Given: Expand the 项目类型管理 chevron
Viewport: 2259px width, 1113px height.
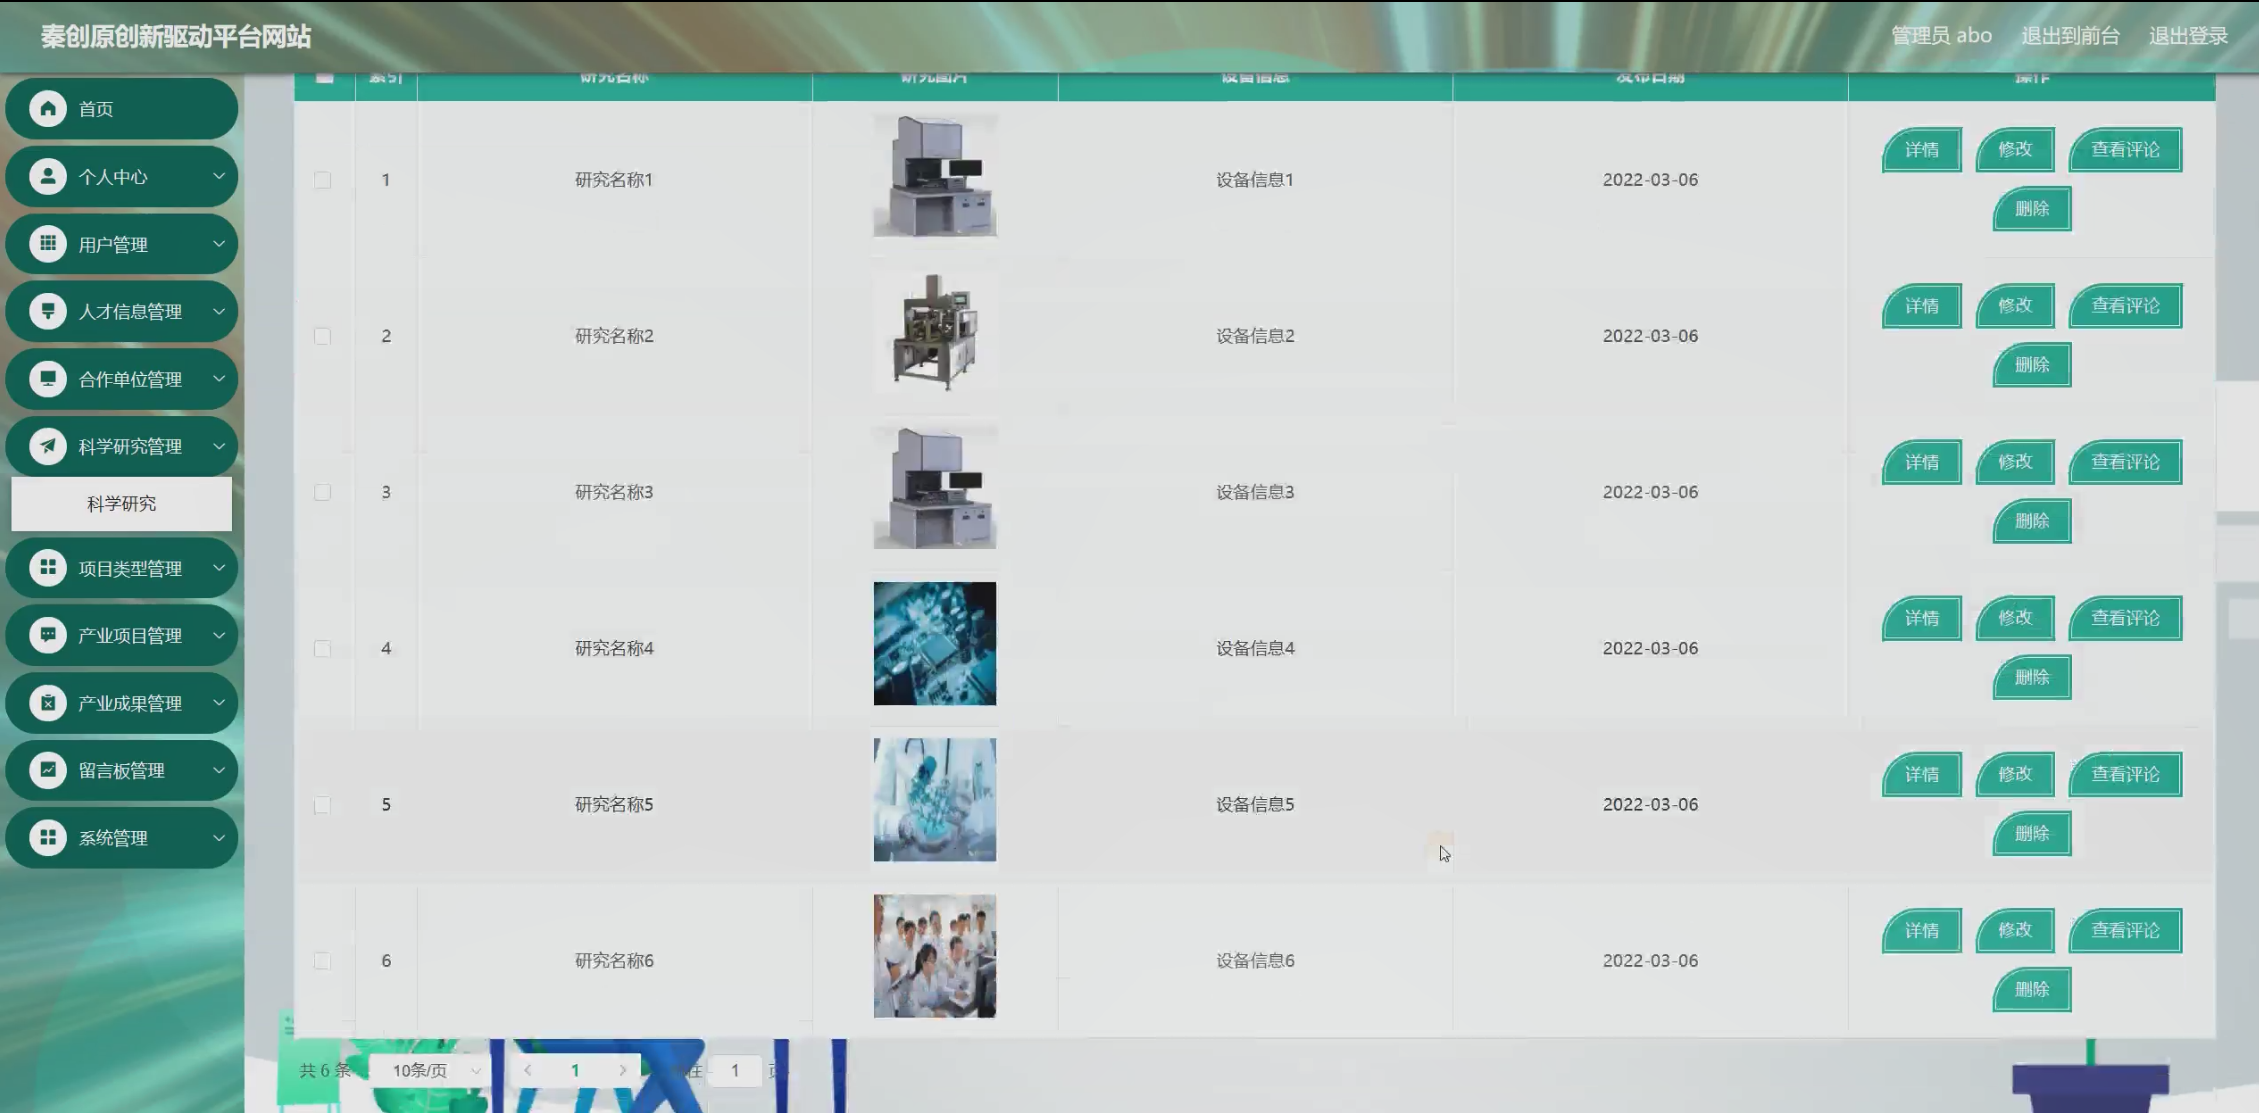Looking at the screenshot, I should (x=218, y=568).
